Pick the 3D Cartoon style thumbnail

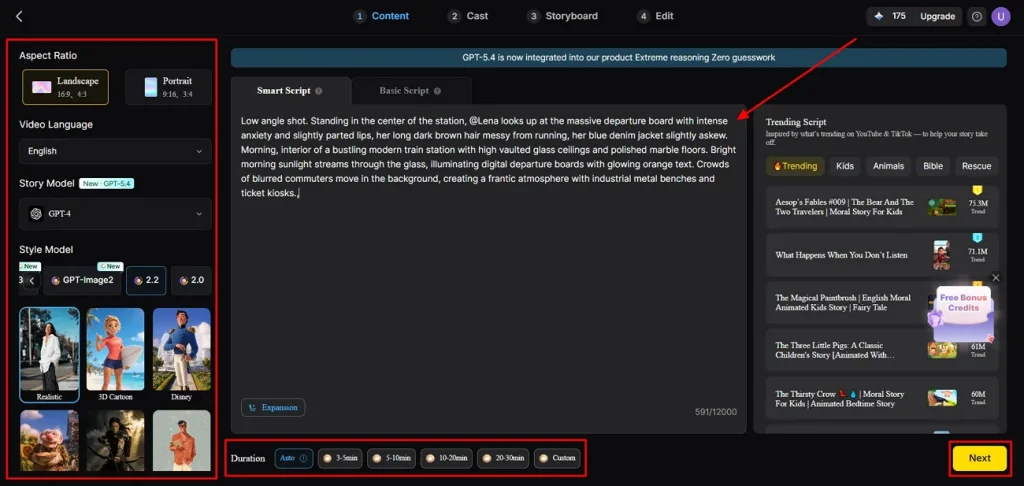point(116,355)
